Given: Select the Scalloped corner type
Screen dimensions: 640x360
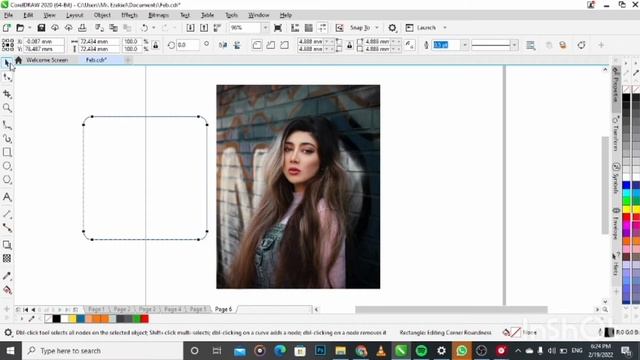Looking at the screenshot, I should [271, 45].
